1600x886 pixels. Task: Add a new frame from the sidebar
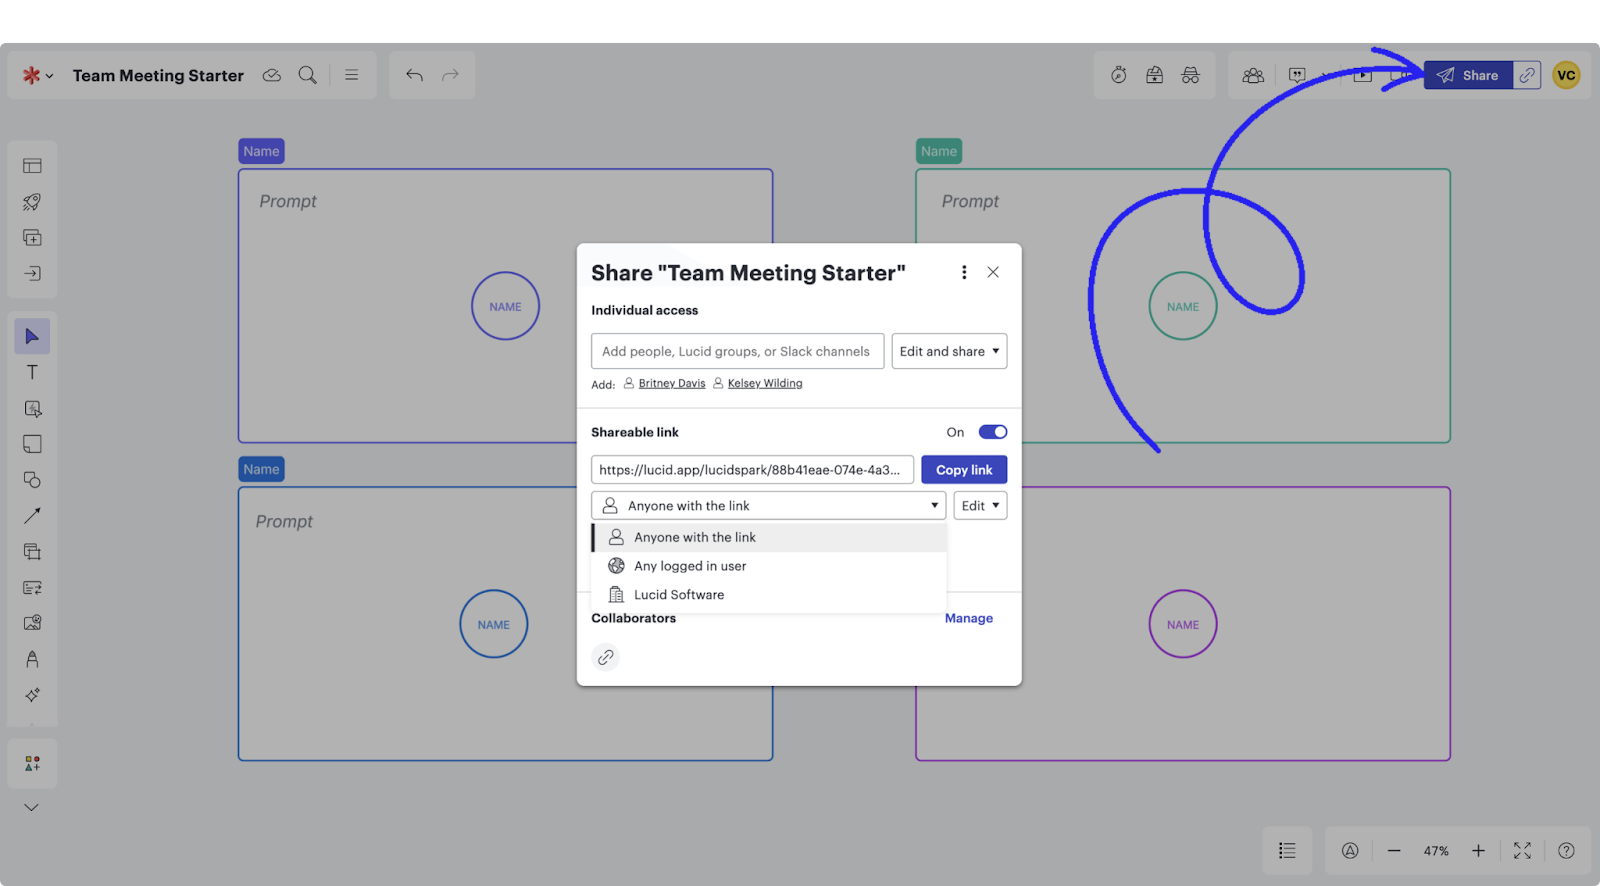pyautogui.click(x=32, y=238)
